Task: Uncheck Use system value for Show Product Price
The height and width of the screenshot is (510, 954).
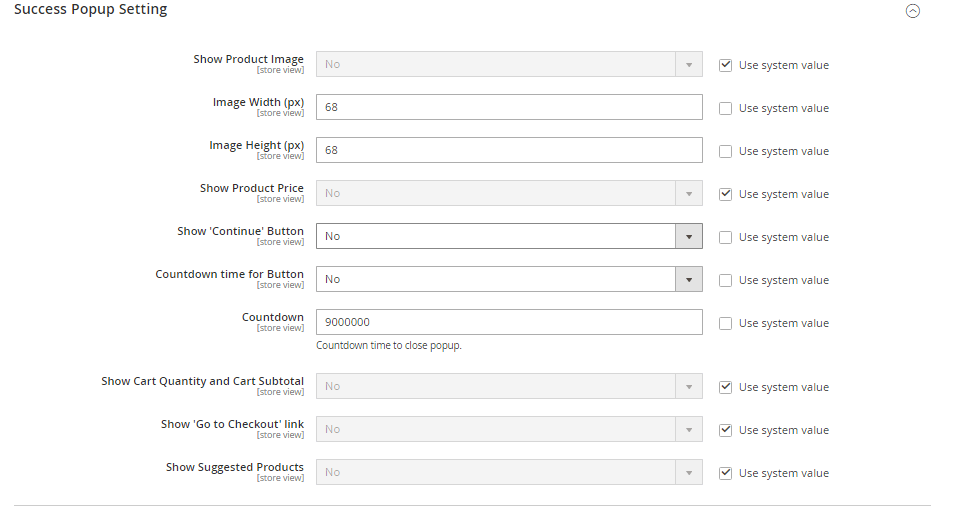Action: pyautogui.click(x=726, y=194)
